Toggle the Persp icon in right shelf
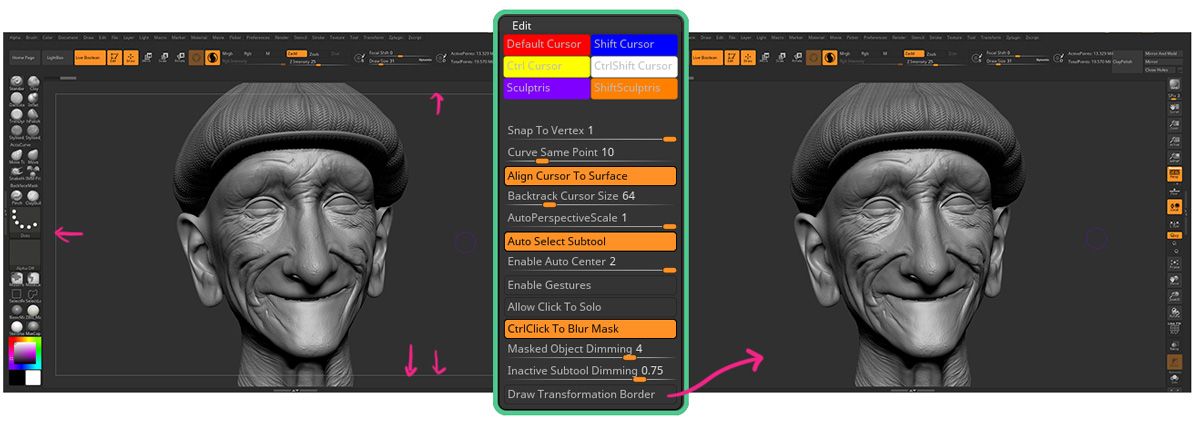Screen dimensions: 1200x424 coord(1174,174)
